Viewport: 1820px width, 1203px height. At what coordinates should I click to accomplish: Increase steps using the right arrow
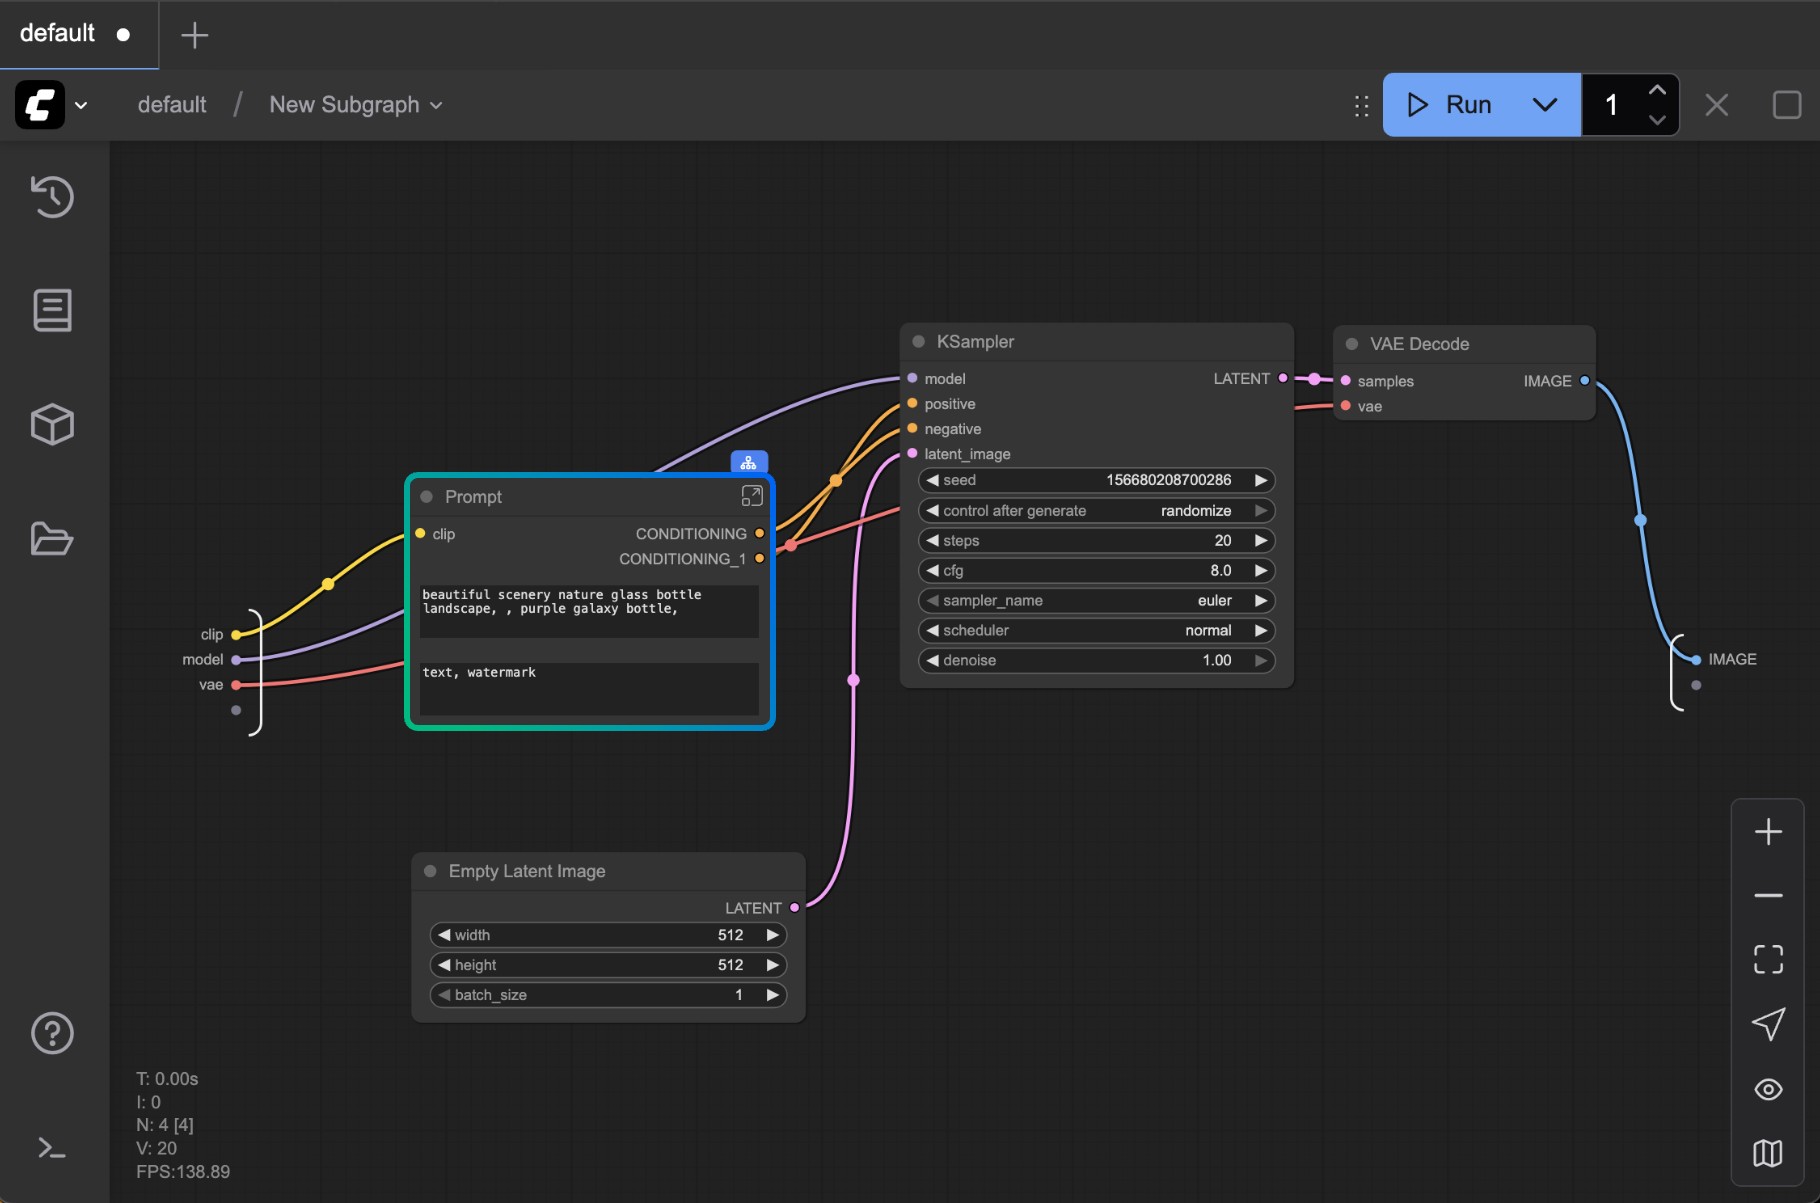1260,540
